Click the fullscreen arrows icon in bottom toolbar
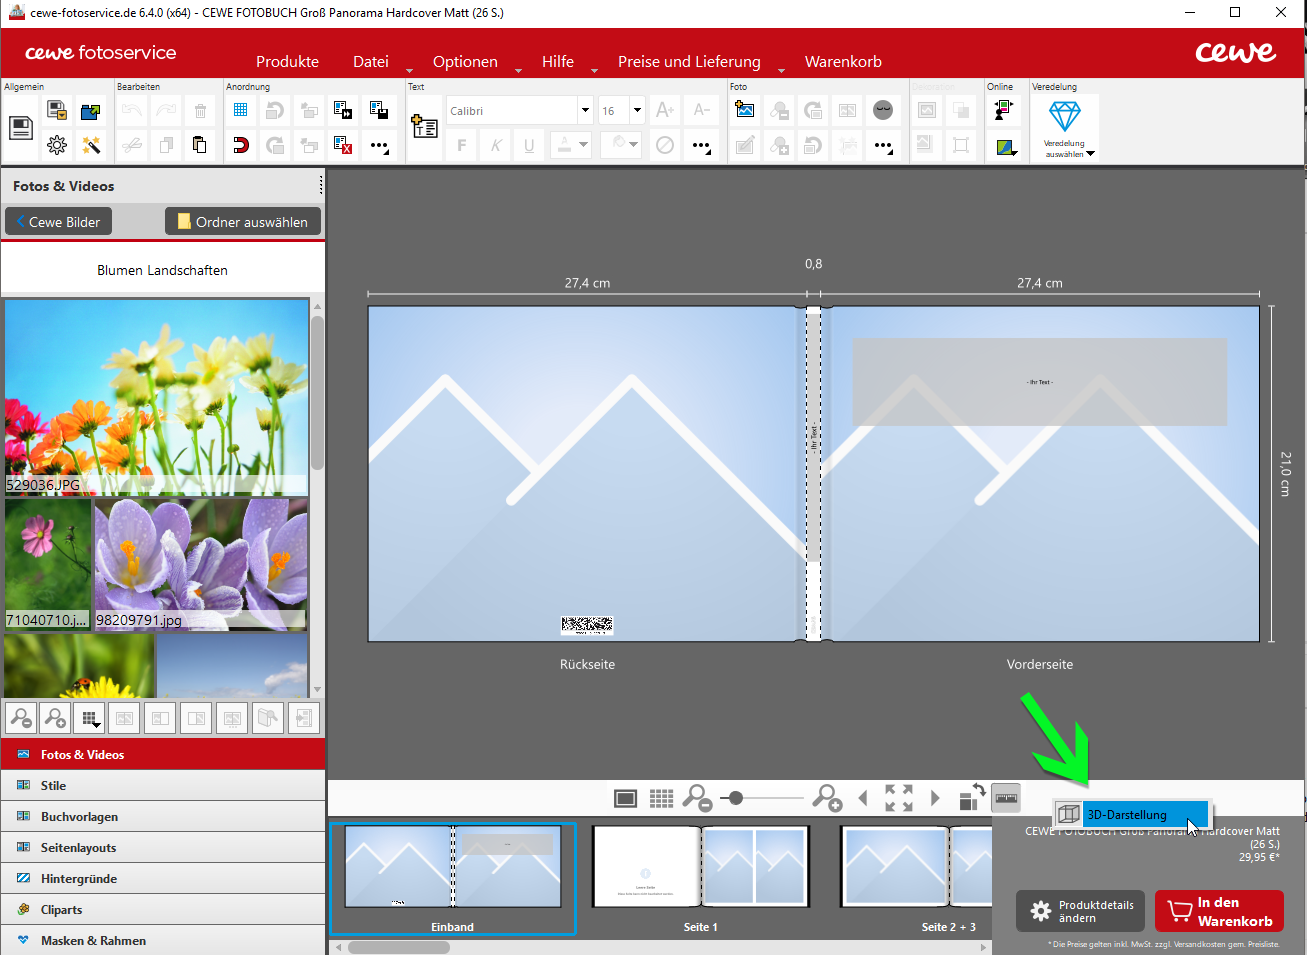This screenshot has width=1307, height=955. click(898, 798)
